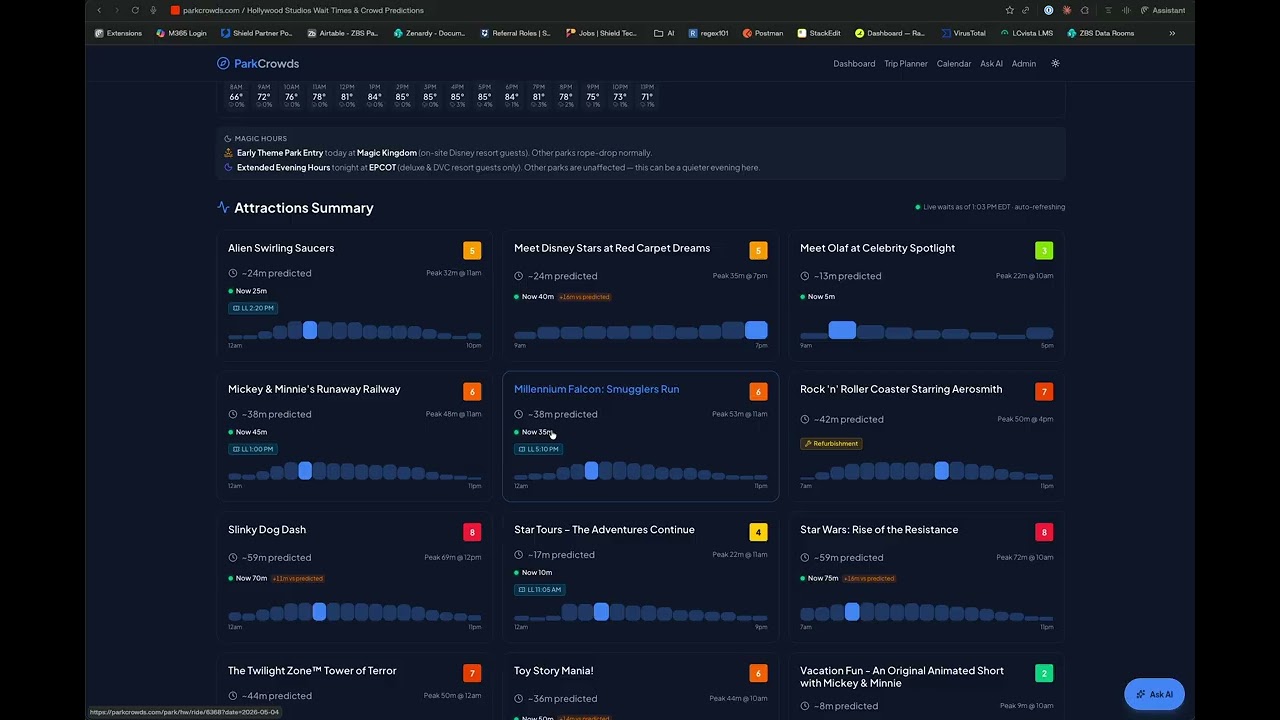This screenshot has height=720, width=1280.
Task: Open the Referral Roles bookmark
Action: pyautogui.click(x=515, y=33)
